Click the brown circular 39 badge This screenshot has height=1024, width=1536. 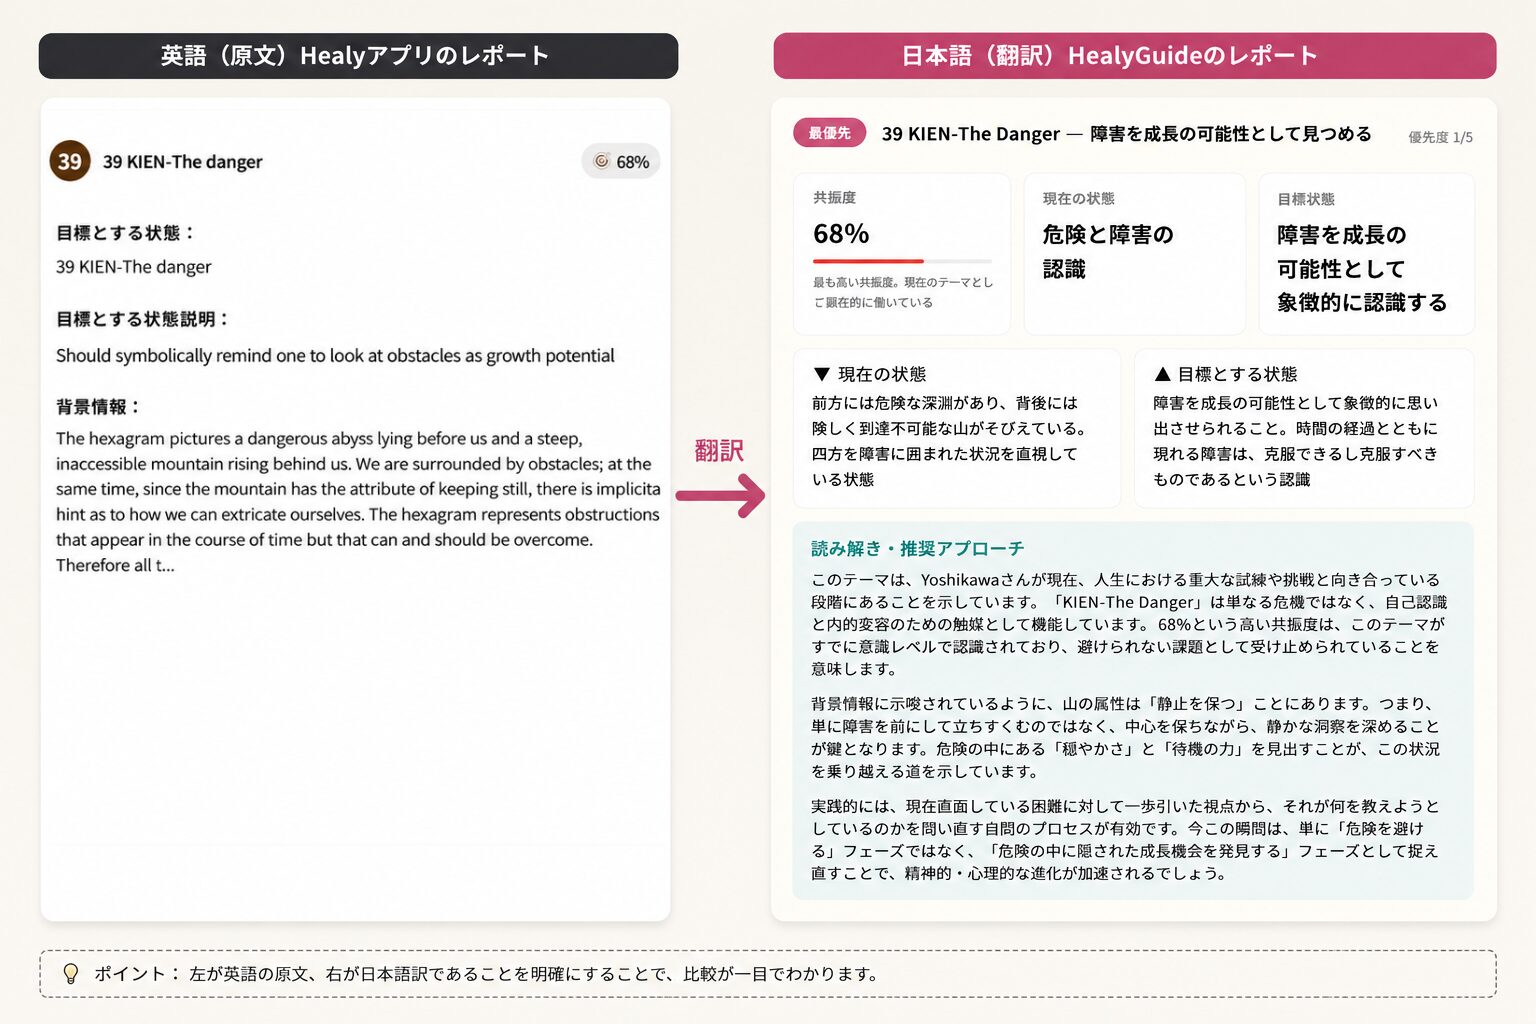[x=70, y=161]
